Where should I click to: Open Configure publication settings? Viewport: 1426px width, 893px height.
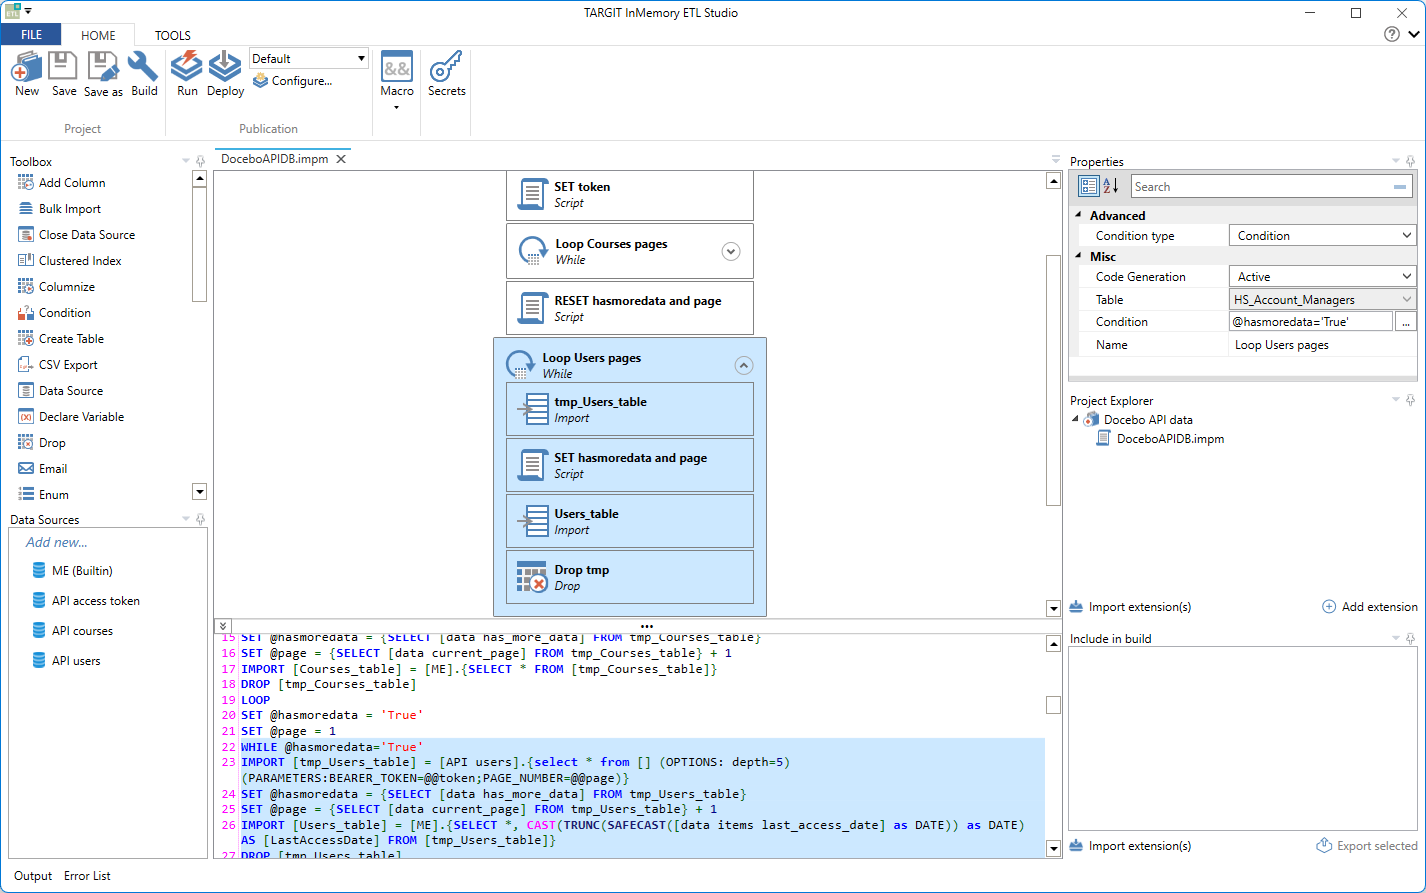tap(292, 81)
